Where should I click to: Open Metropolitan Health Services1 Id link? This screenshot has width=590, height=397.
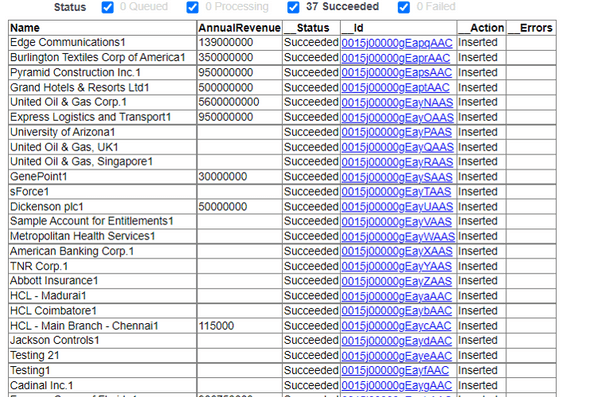coord(398,236)
